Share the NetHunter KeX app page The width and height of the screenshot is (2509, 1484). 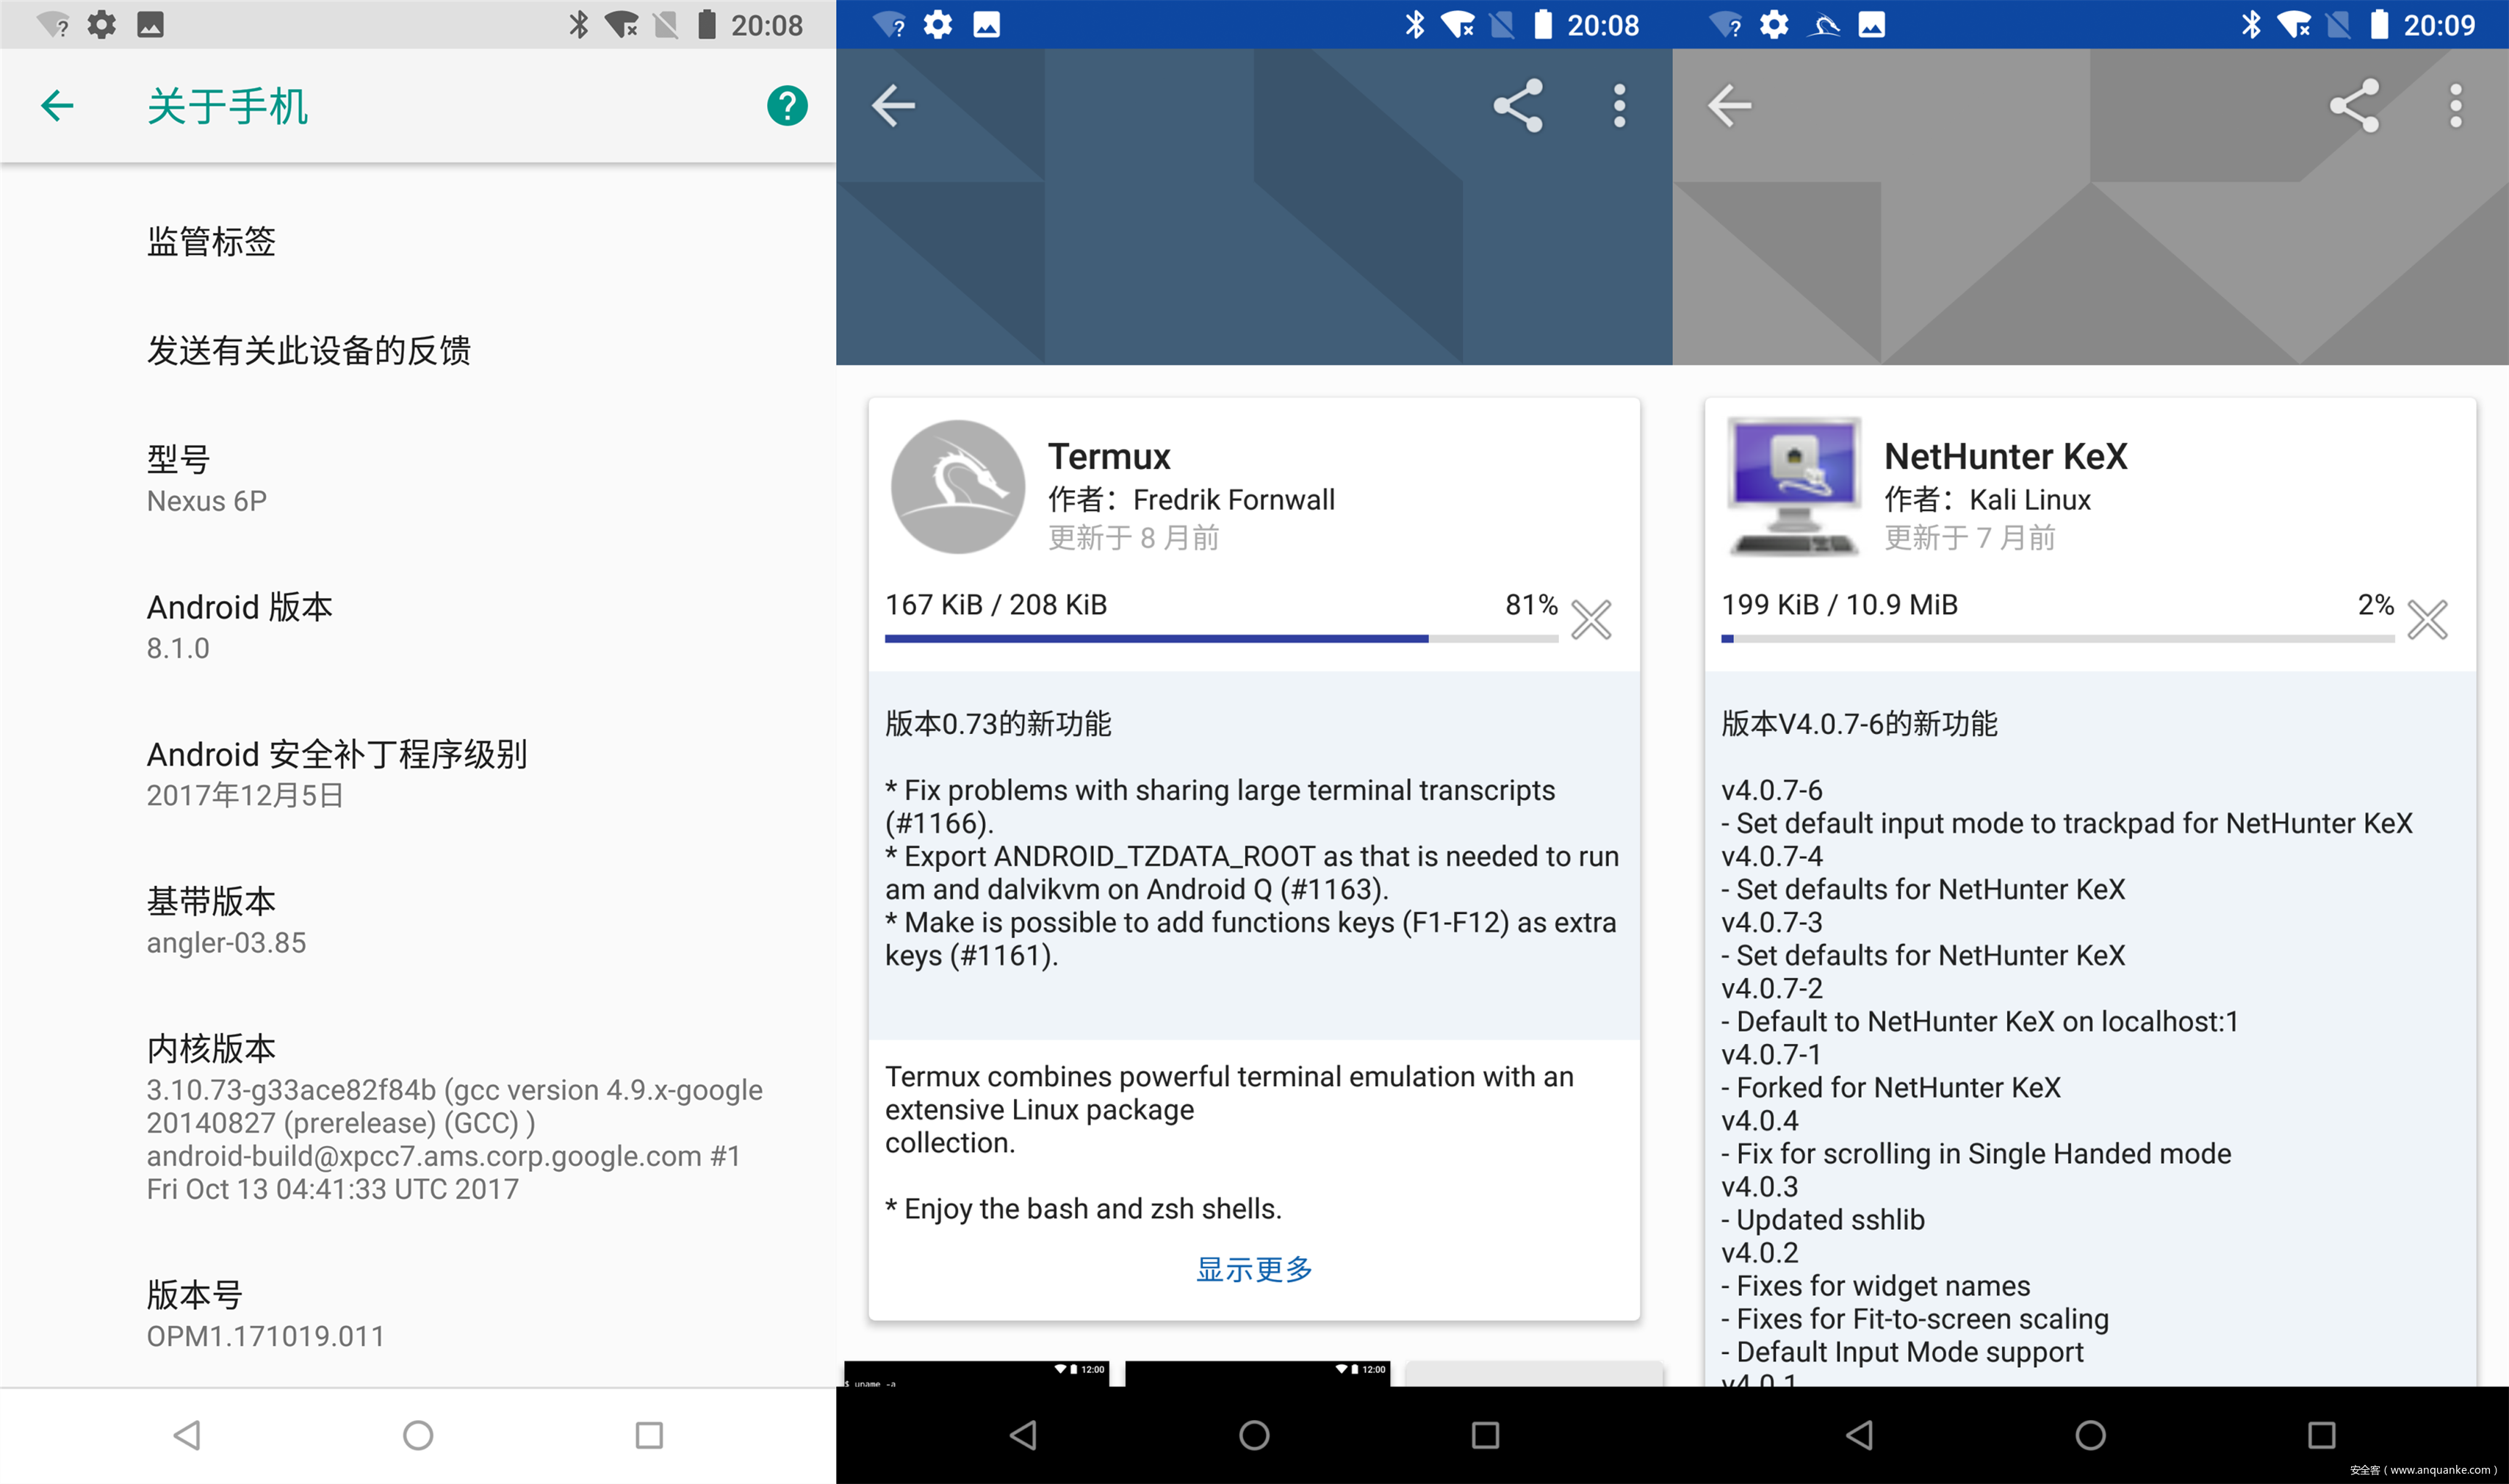point(2354,106)
